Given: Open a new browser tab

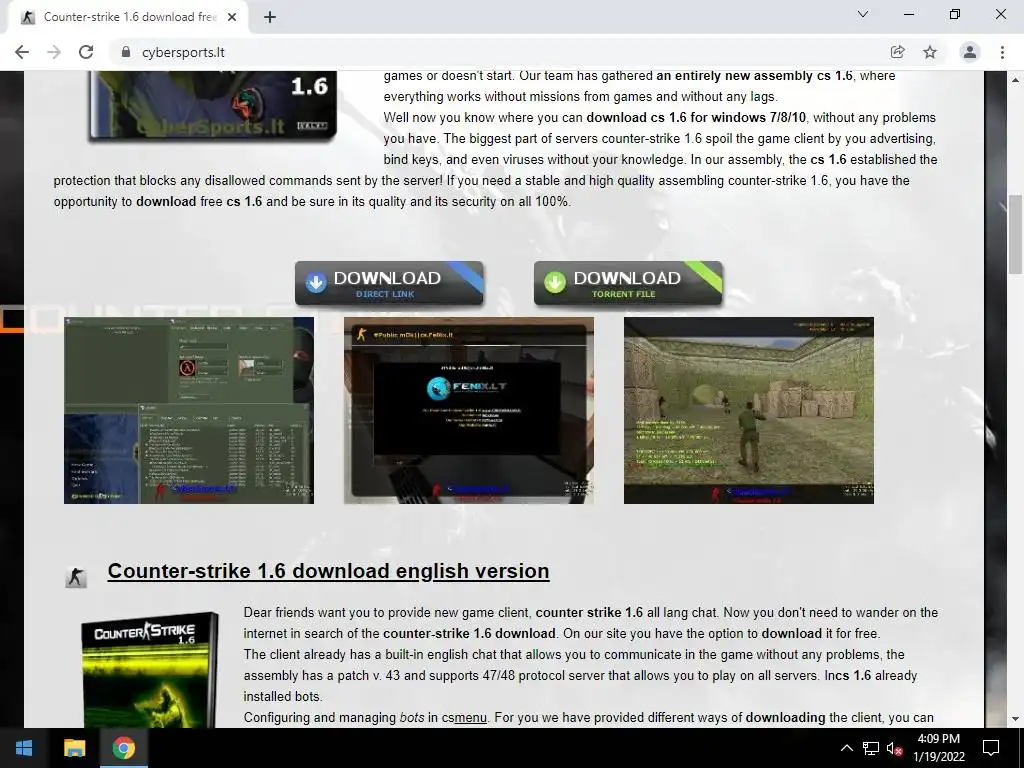Looking at the screenshot, I should point(270,17).
